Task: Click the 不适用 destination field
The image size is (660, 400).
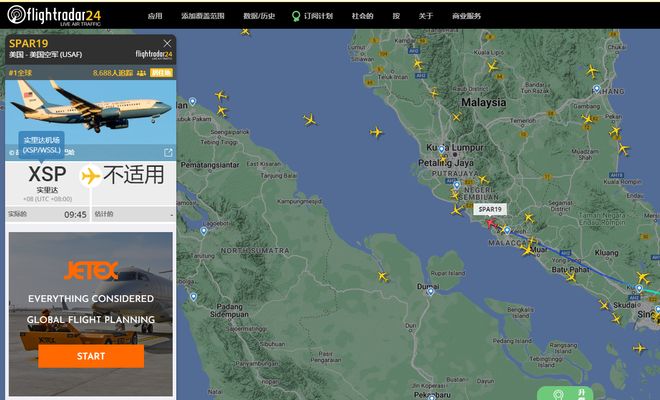Action: coord(133,174)
